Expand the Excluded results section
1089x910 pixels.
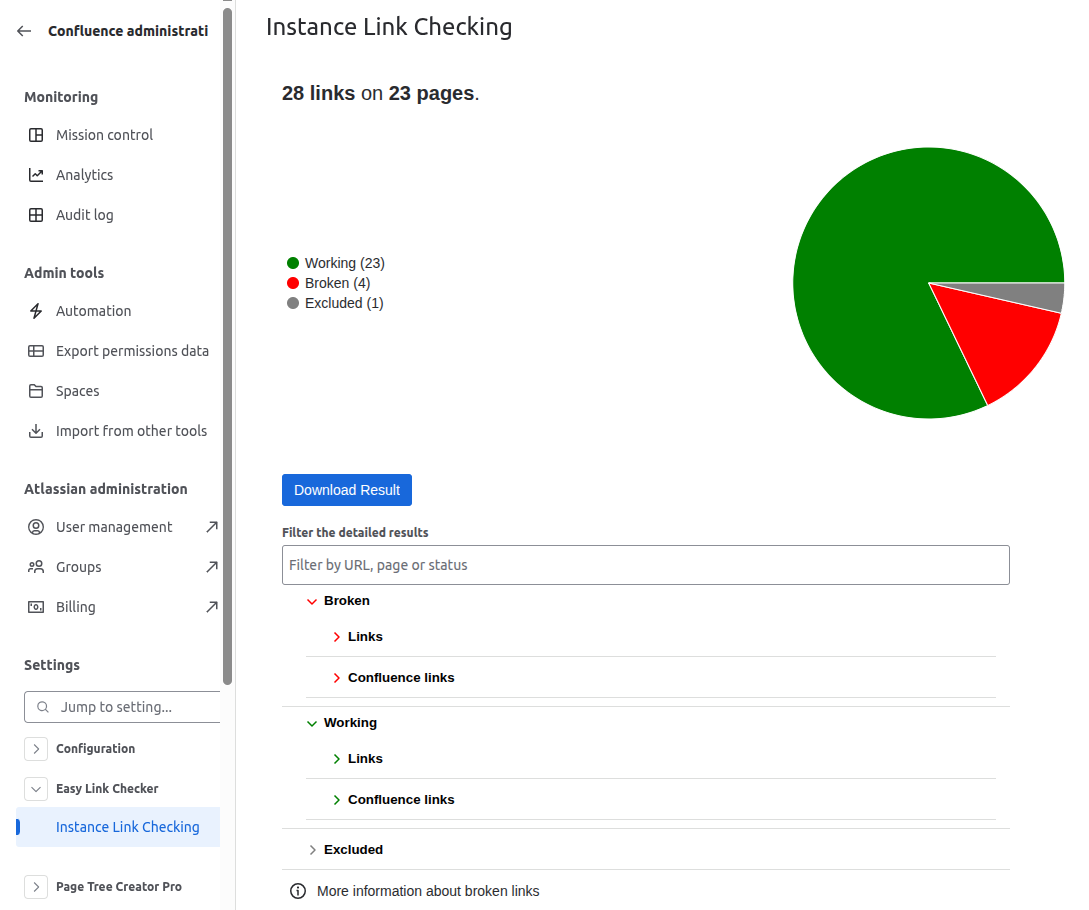point(313,850)
